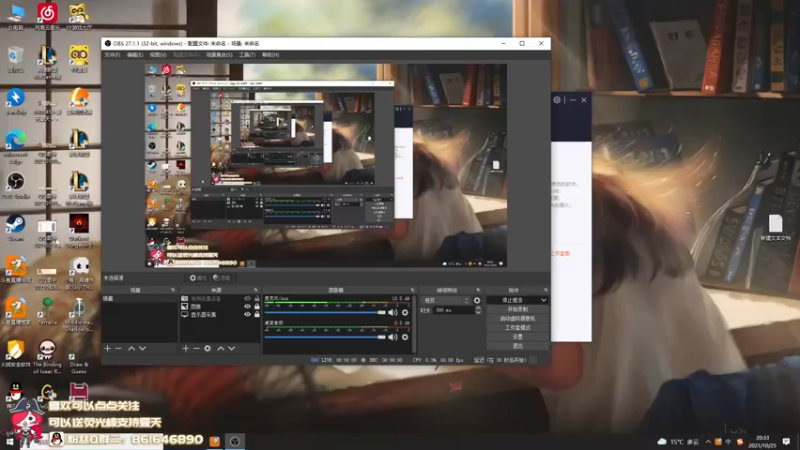800x450 pixels.
Task: Toggle lock on video capture device source
Action: [x=257, y=298]
